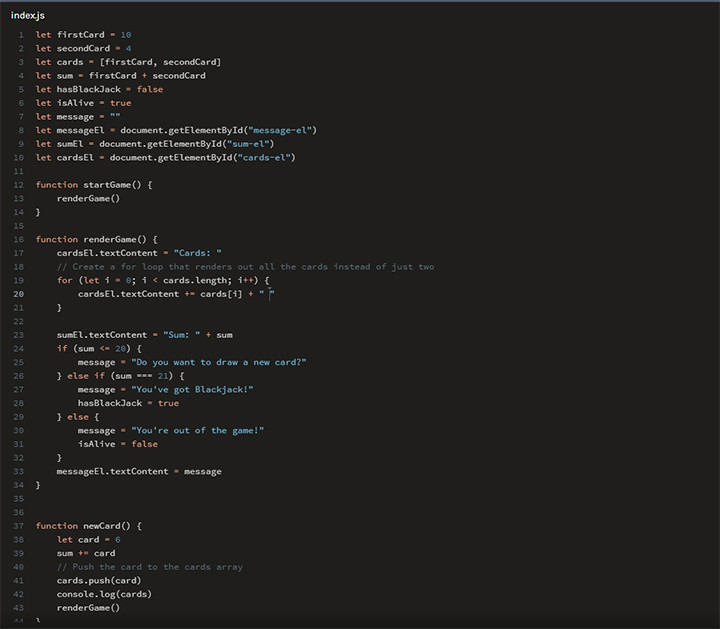Click the "Sum: " string literal

pyautogui.click(x=181, y=335)
